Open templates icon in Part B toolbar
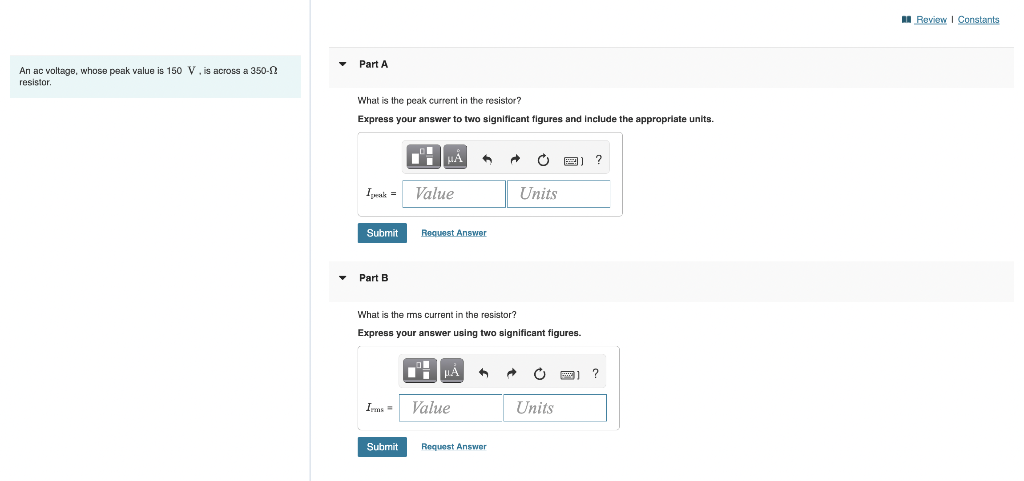 pyautogui.click(x=420, y=371)
